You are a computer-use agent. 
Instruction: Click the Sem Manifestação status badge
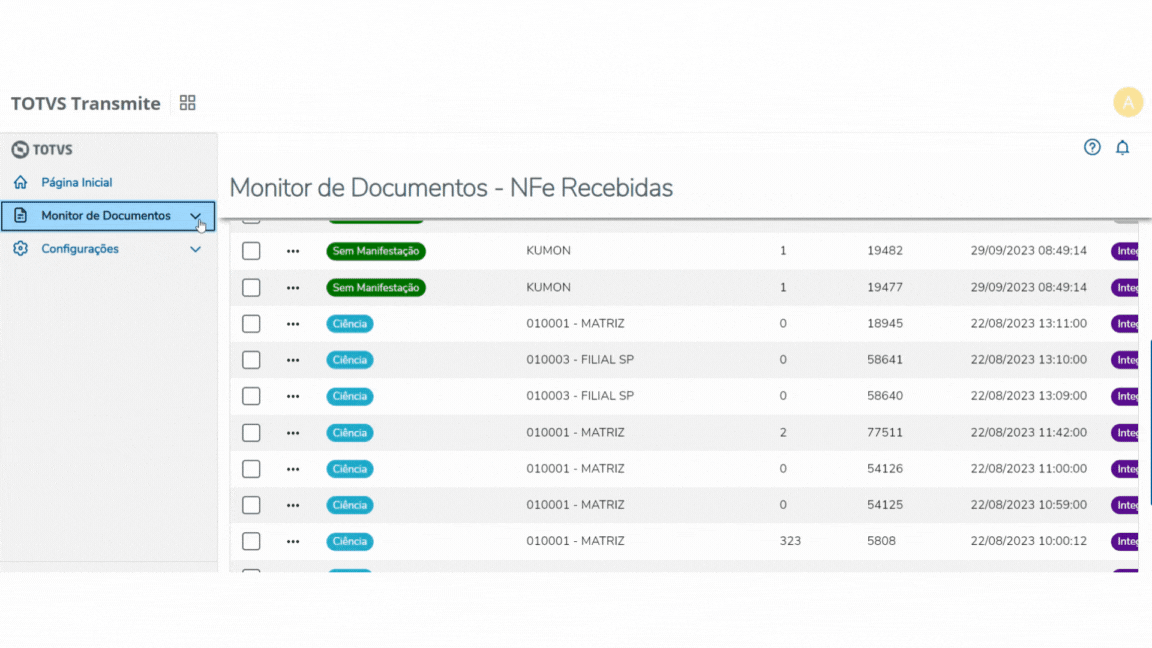(376, 251)
